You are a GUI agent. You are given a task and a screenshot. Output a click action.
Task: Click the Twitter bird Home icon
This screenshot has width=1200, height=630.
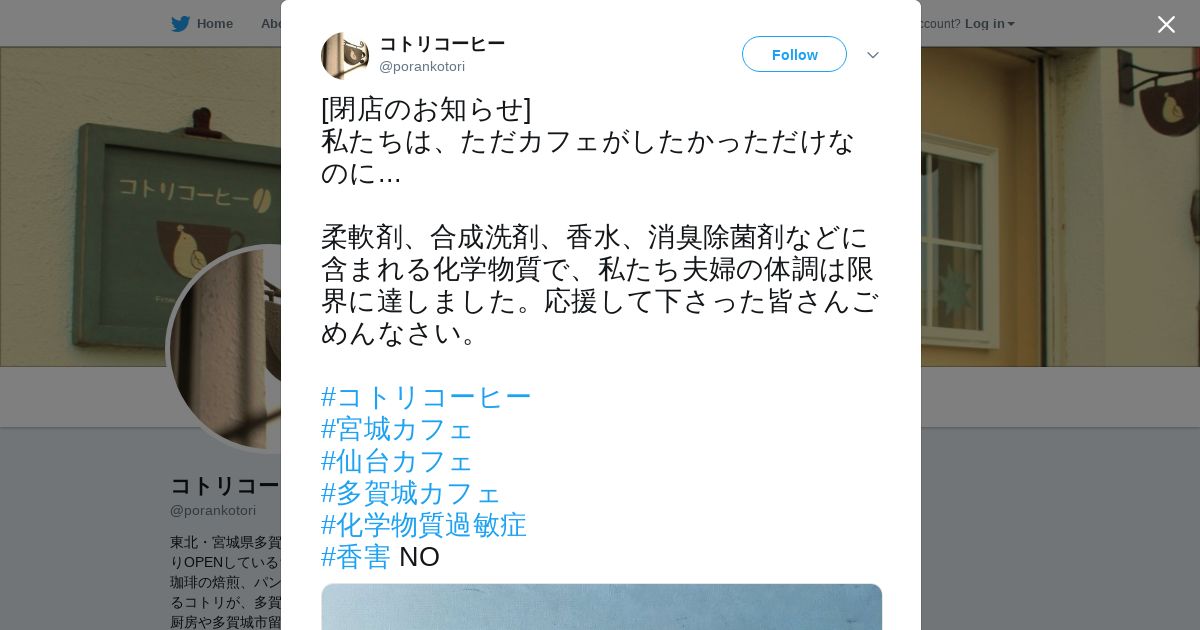coord(180,24)
